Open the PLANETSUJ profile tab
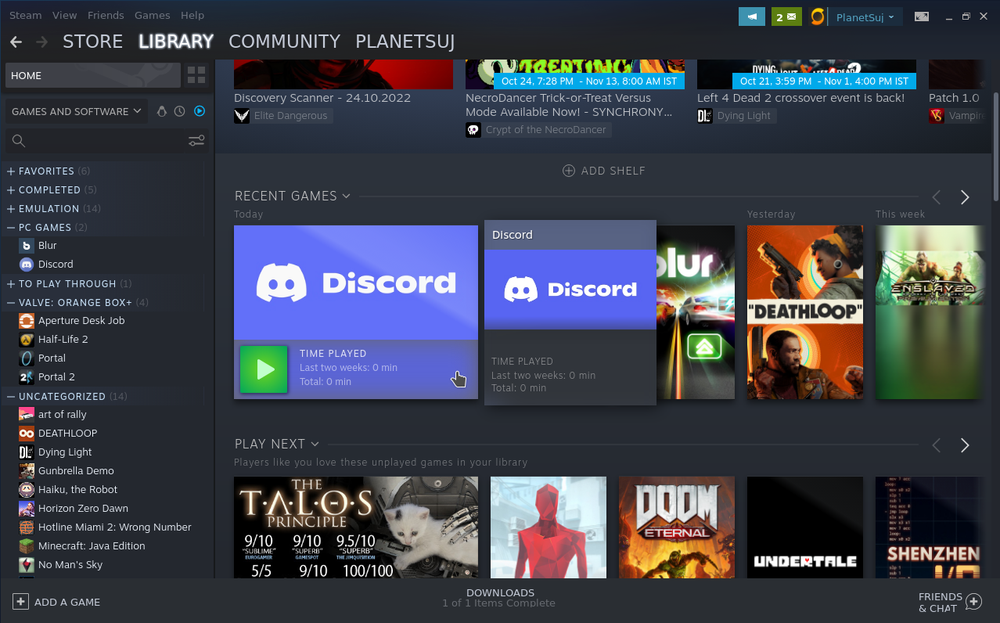The image size is (1000, 623). (x=405, y=41)
